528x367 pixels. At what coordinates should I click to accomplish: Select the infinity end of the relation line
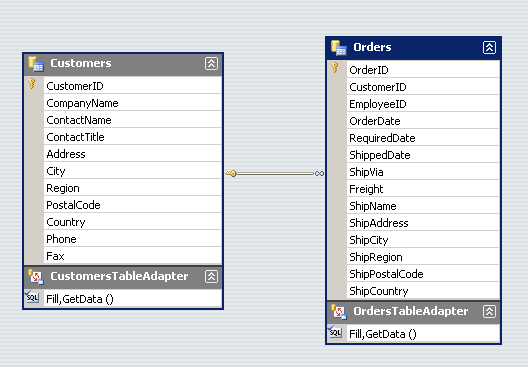tap(319, 173)
